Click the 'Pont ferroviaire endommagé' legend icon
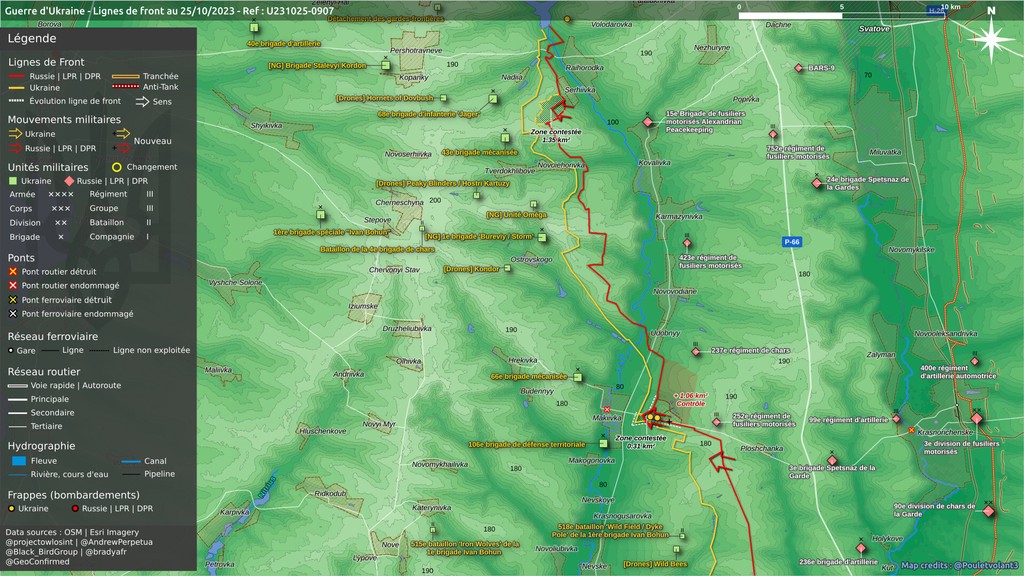The height and width of the screenshot is (576, 1024). point(12,313)
